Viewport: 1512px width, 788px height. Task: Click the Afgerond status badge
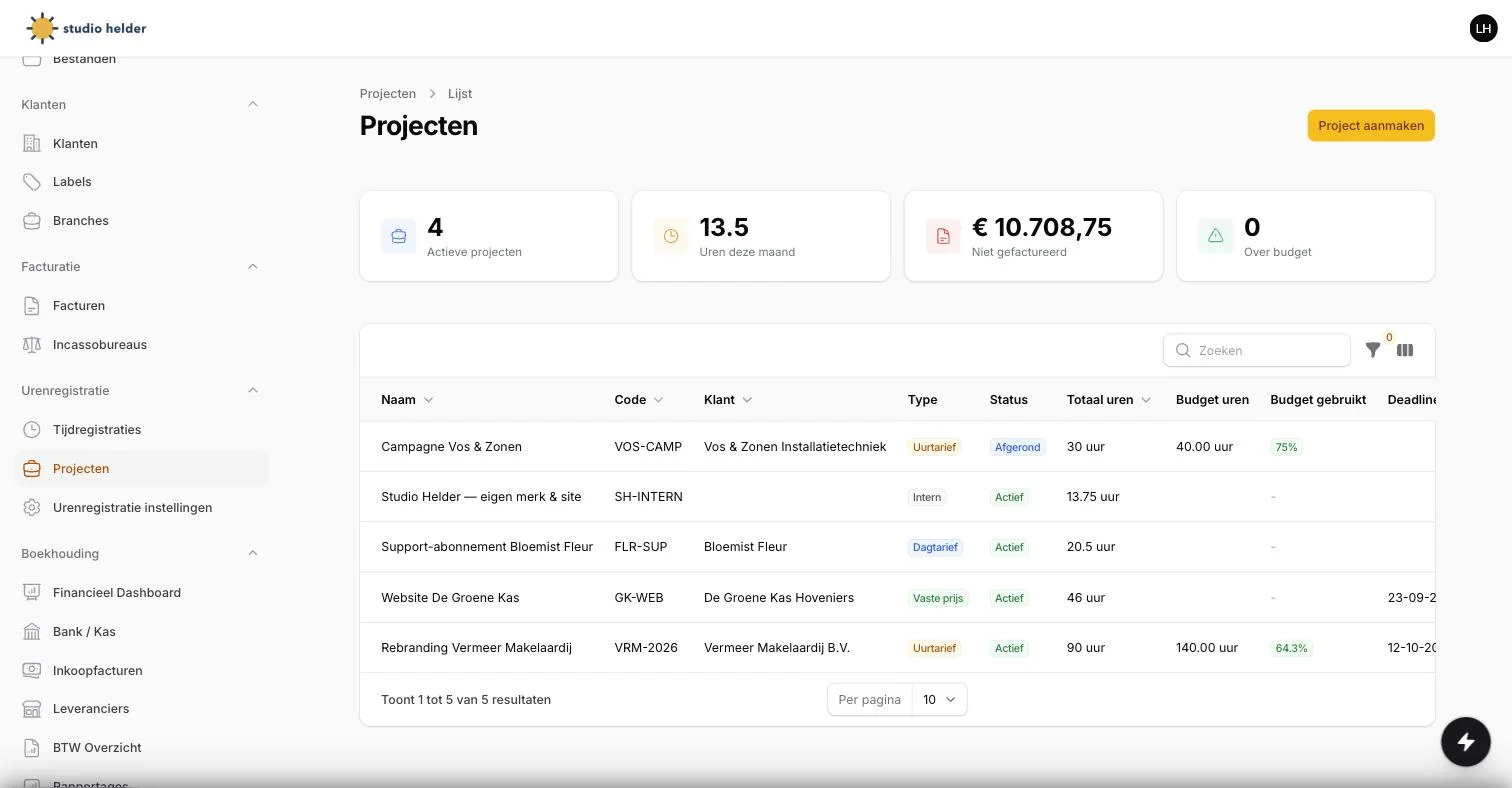click(x=1017, y=447)
